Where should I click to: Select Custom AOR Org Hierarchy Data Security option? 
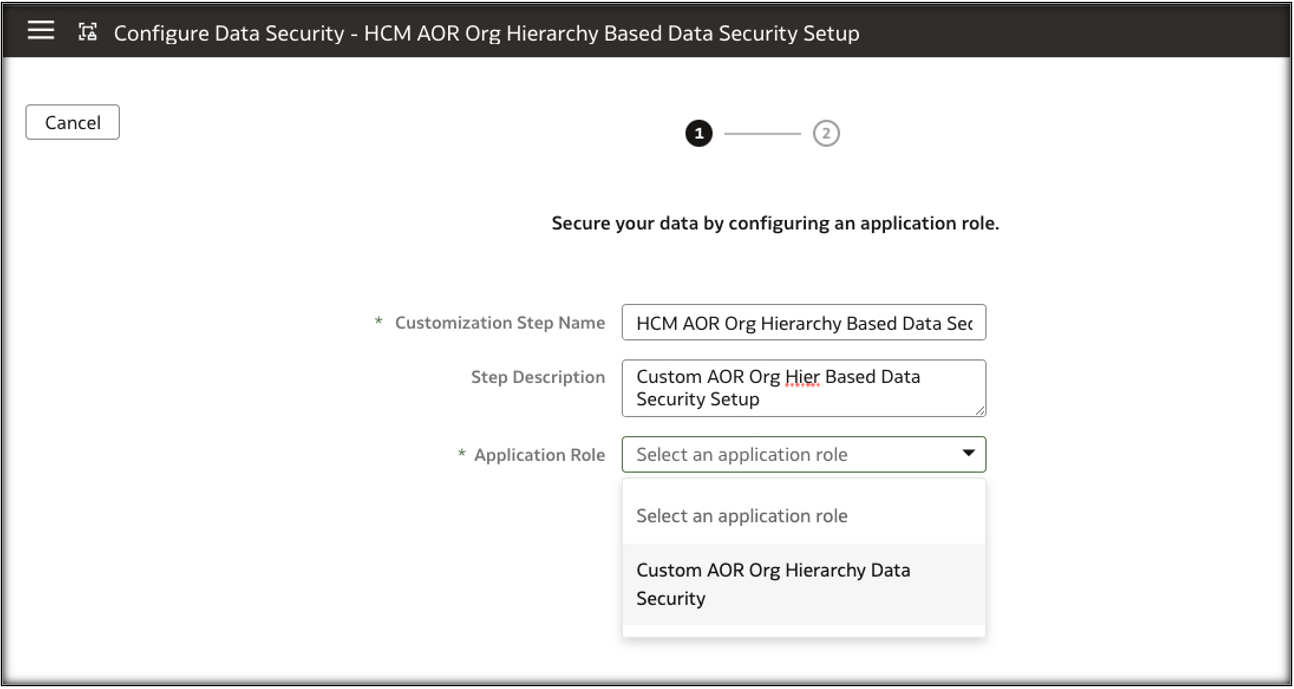click(x=772, y=584)
